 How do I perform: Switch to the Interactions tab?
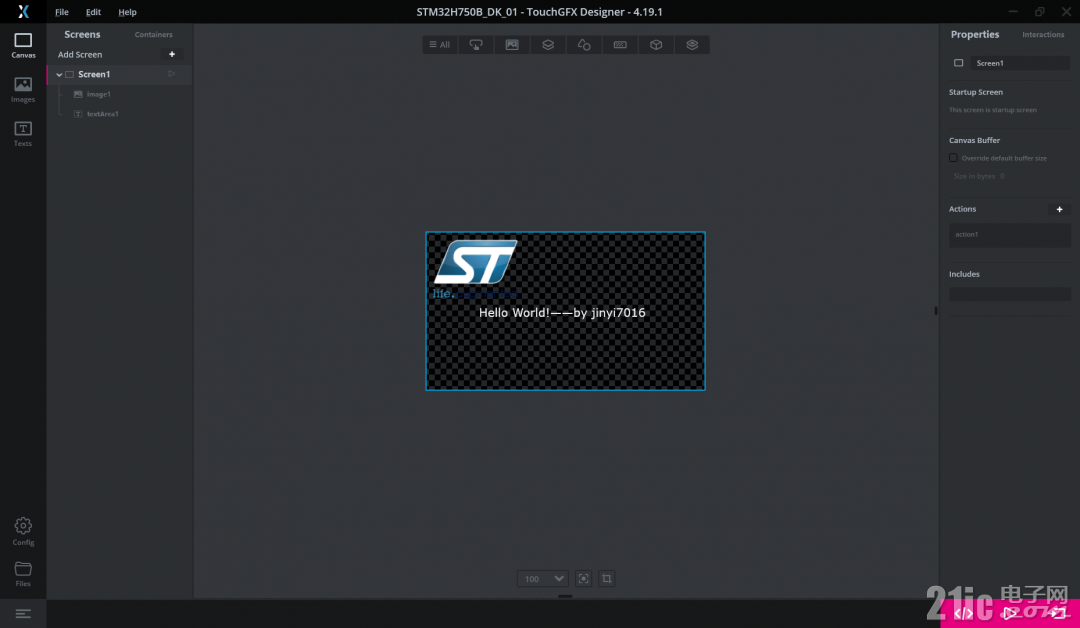coord(1043,34)
